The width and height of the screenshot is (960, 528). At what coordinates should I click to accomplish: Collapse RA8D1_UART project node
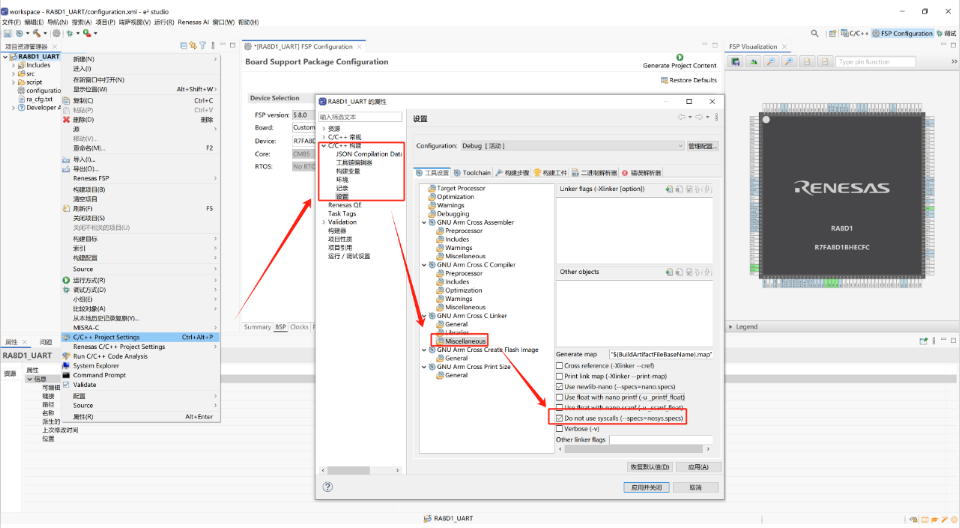6,56
